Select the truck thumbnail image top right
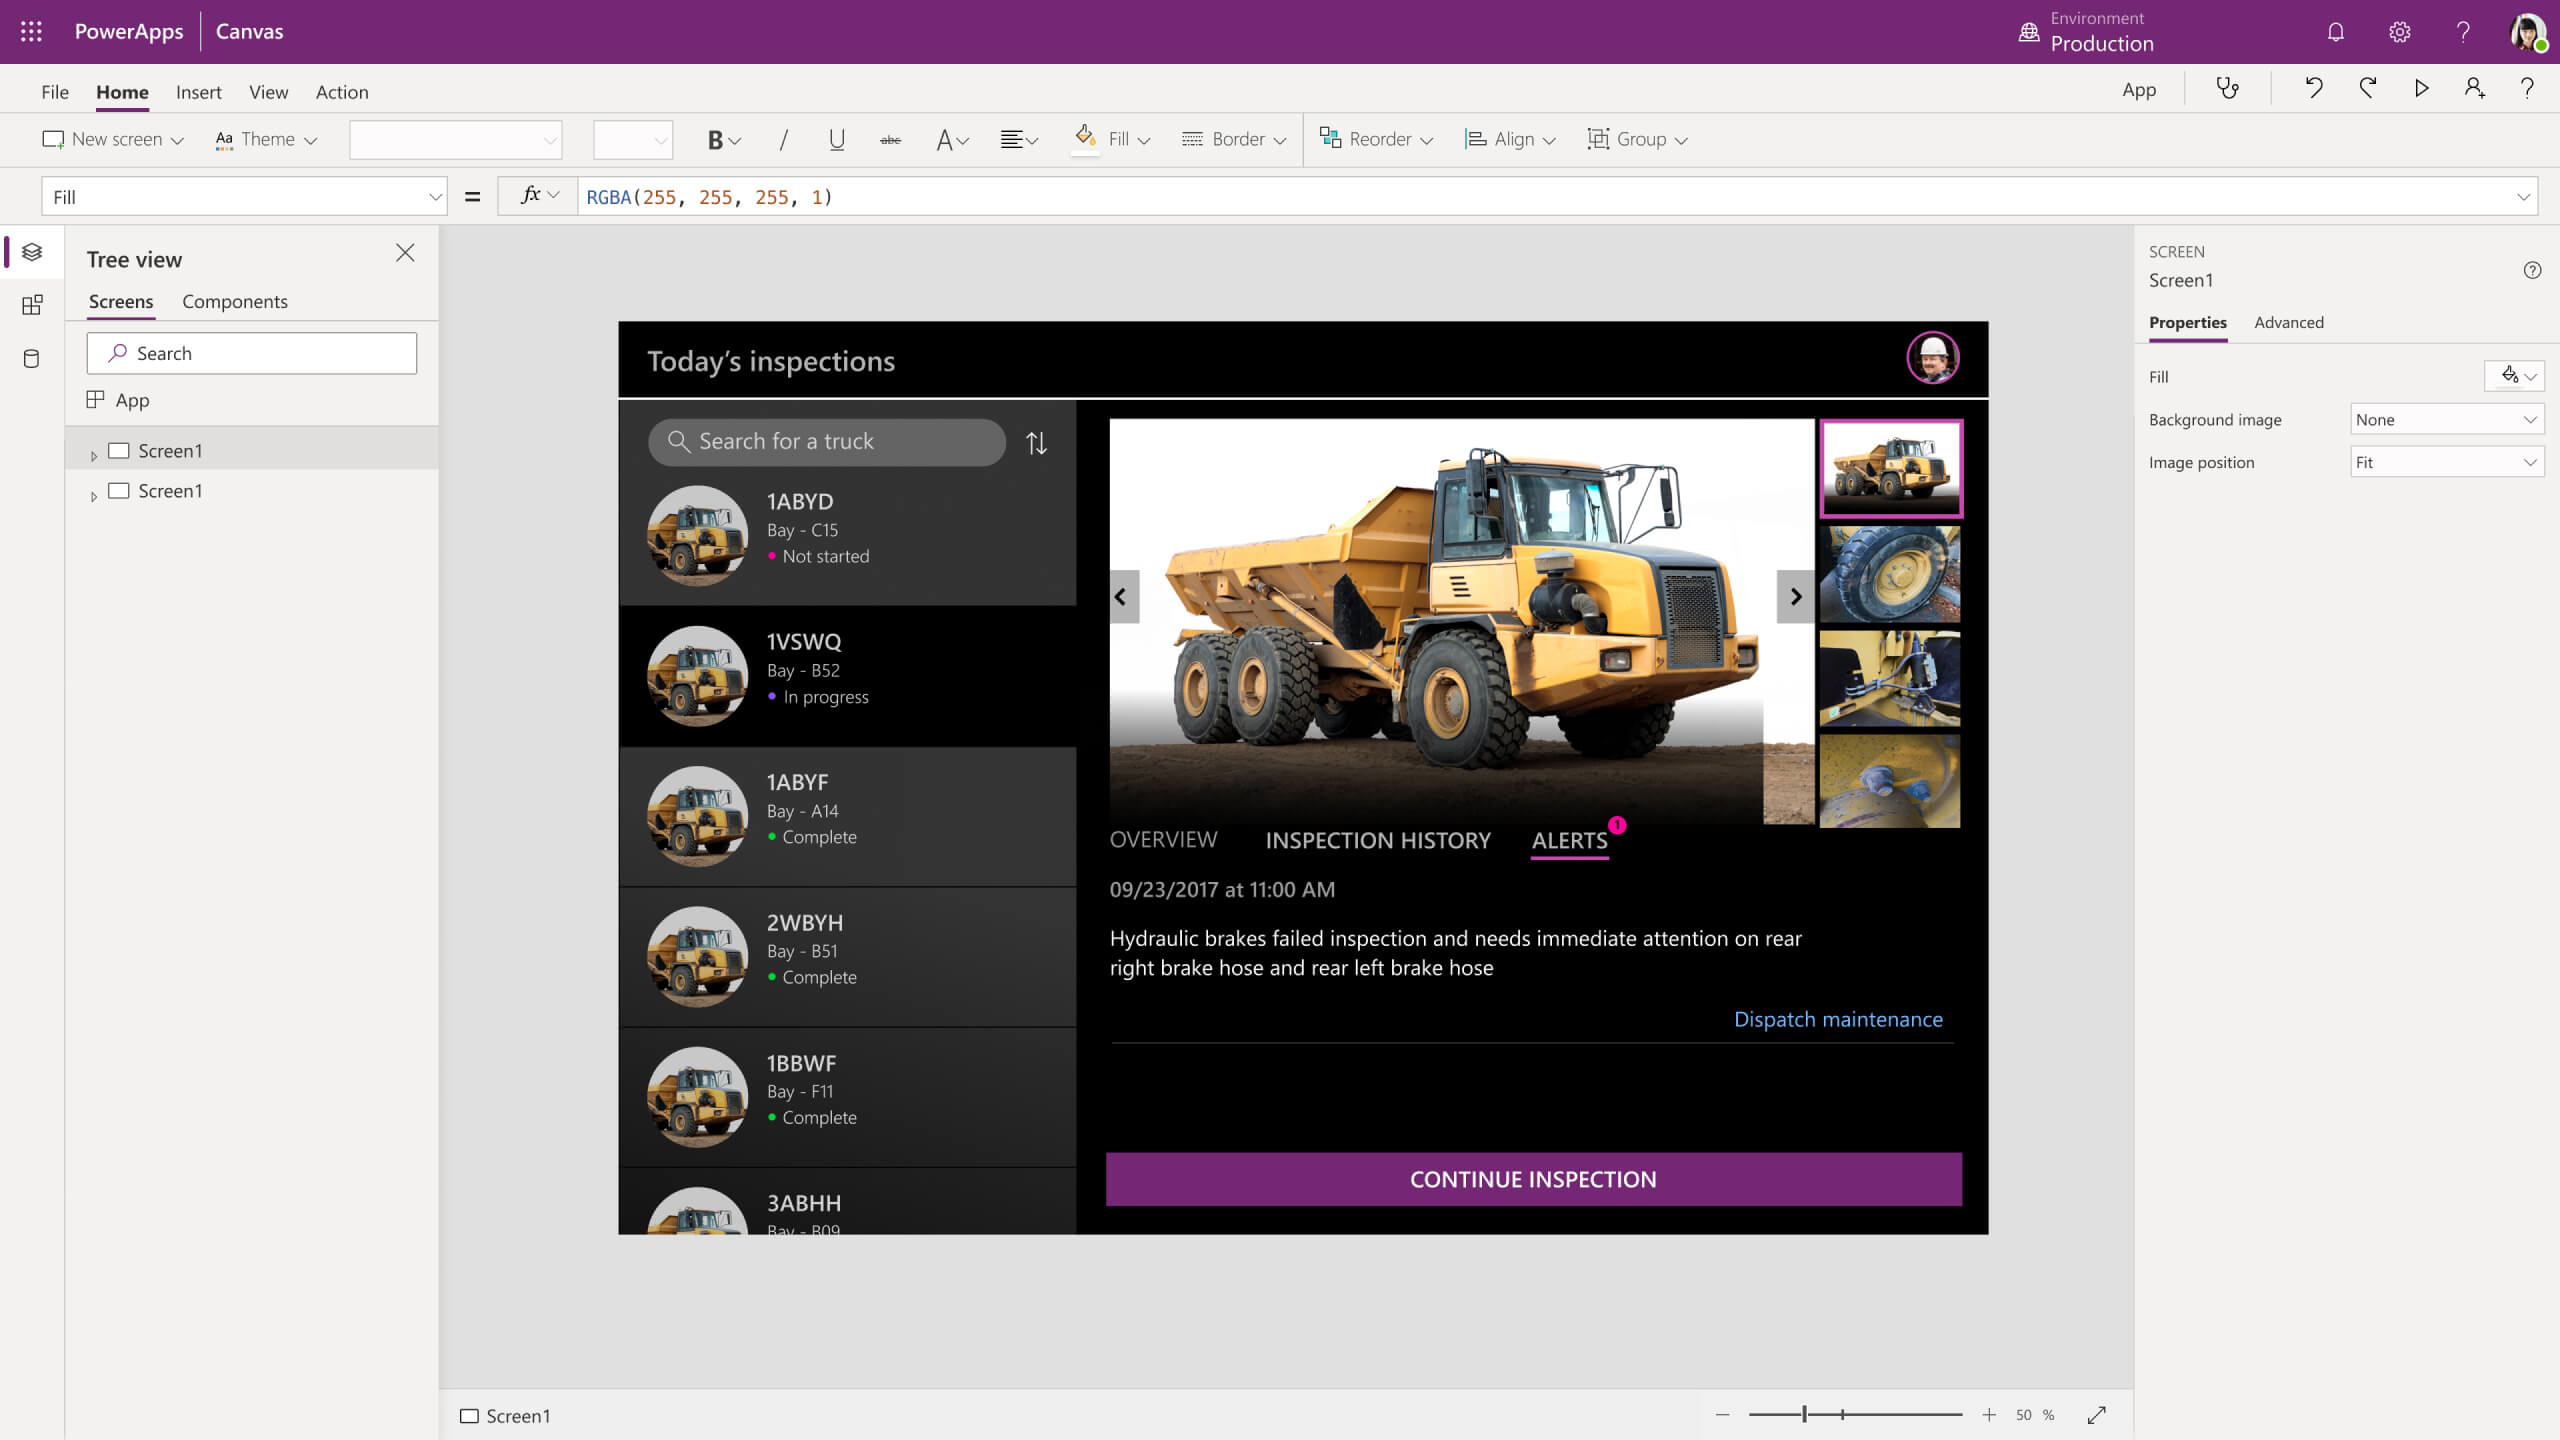2560x1440 pixels. pyautogui.click(x=1892, y=466)
